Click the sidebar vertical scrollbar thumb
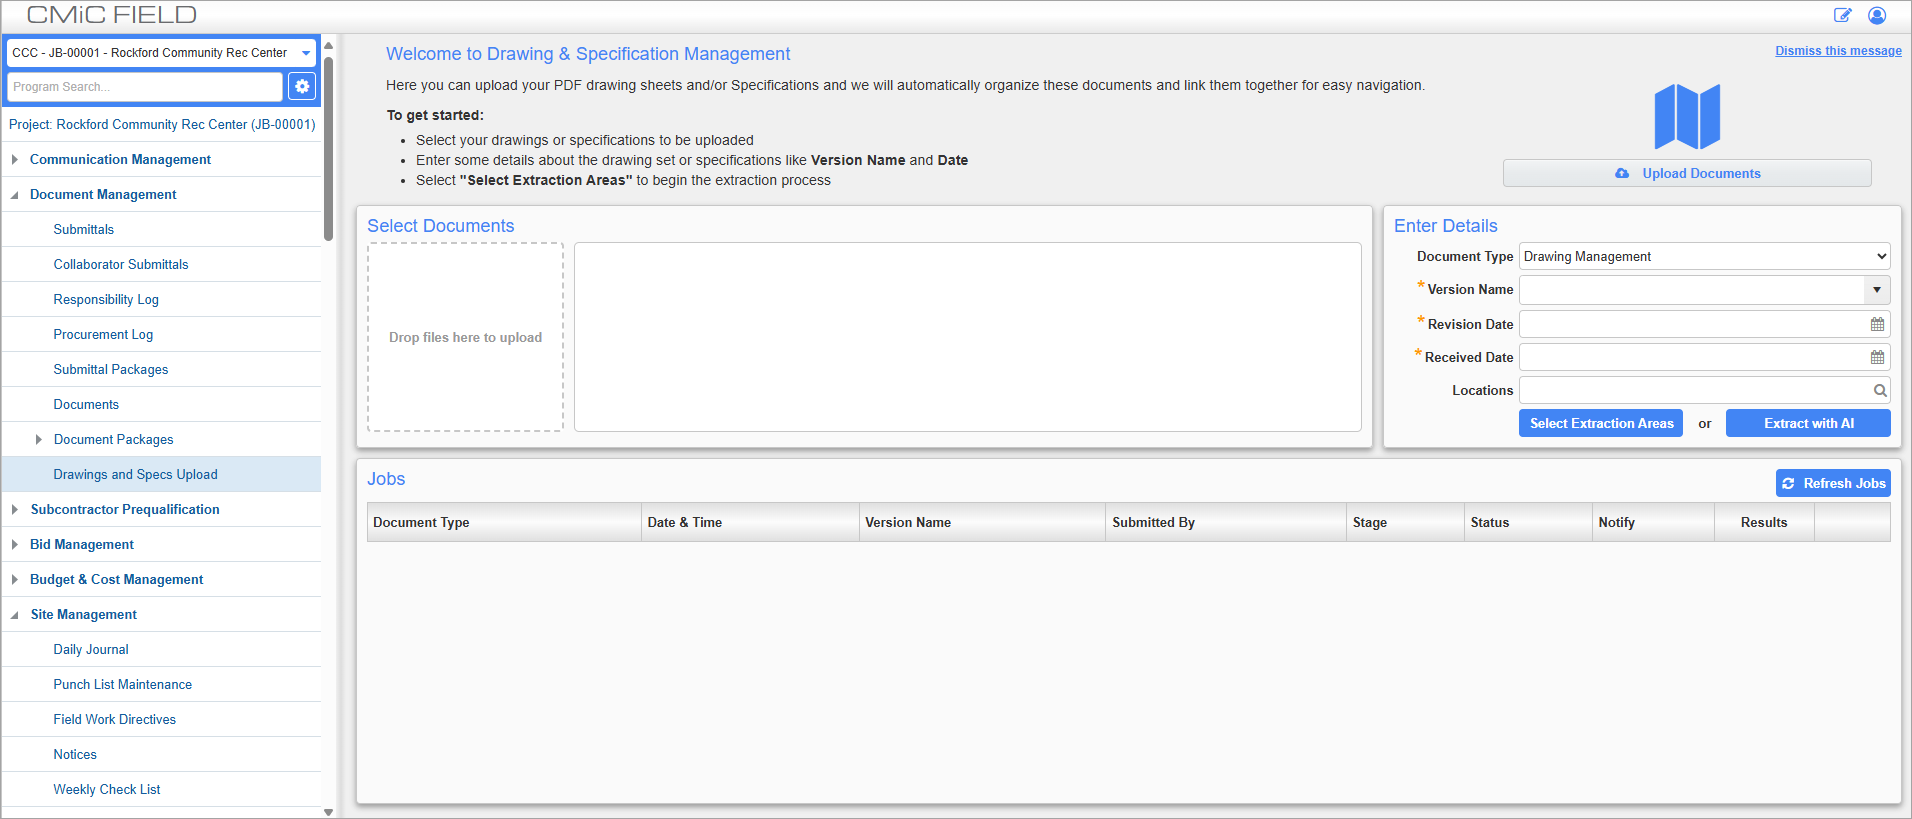 point(328,148)
